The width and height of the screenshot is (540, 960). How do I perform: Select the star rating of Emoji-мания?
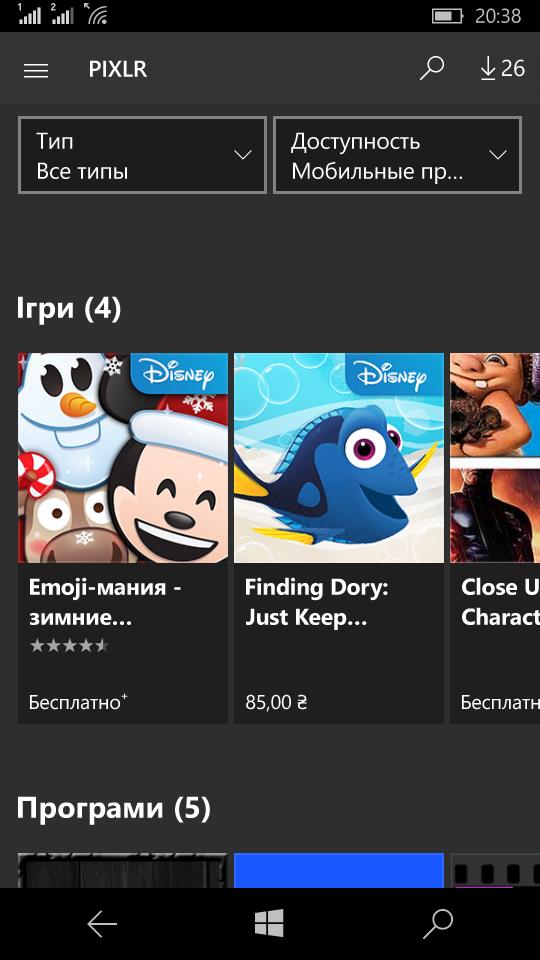[x=69, y=645]
